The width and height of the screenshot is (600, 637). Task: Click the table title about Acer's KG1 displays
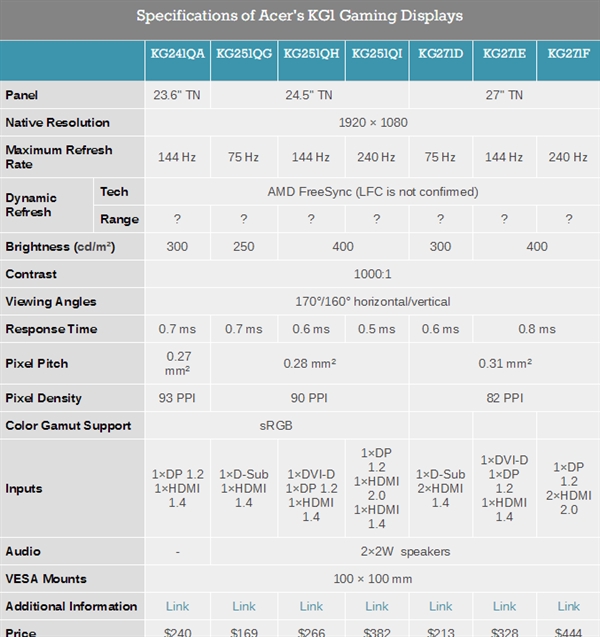pyautogui.click(x=300, y=16)
